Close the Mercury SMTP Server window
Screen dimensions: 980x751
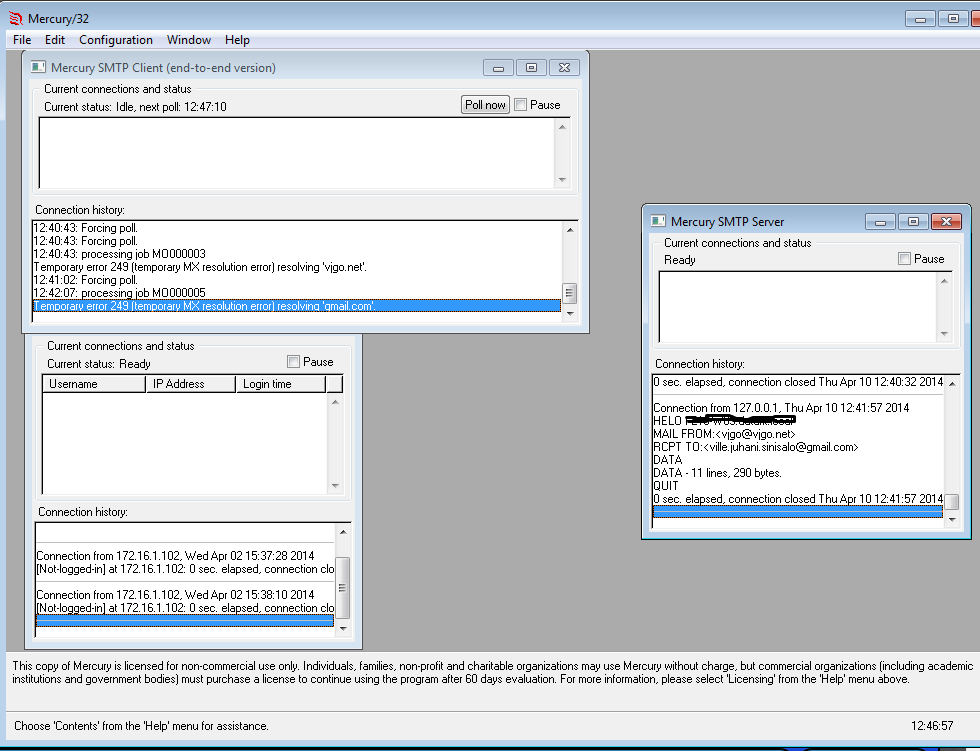pos(946,221)
